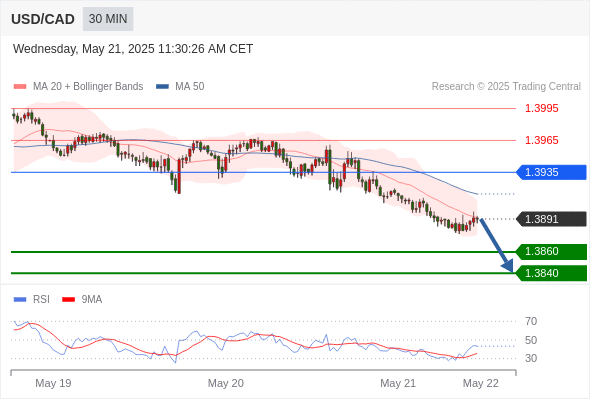Toggle the RSI legend entry

coord(32,300)
